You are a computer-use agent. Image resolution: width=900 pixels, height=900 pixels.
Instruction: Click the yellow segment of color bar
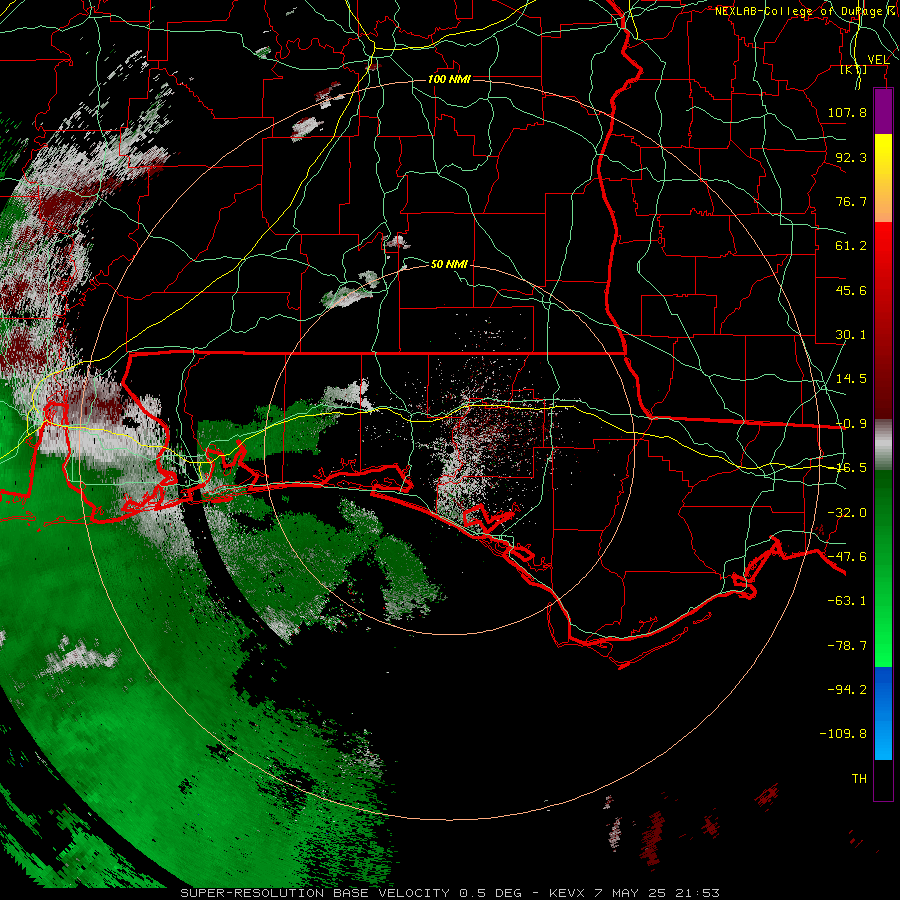[x=883, y=178]
